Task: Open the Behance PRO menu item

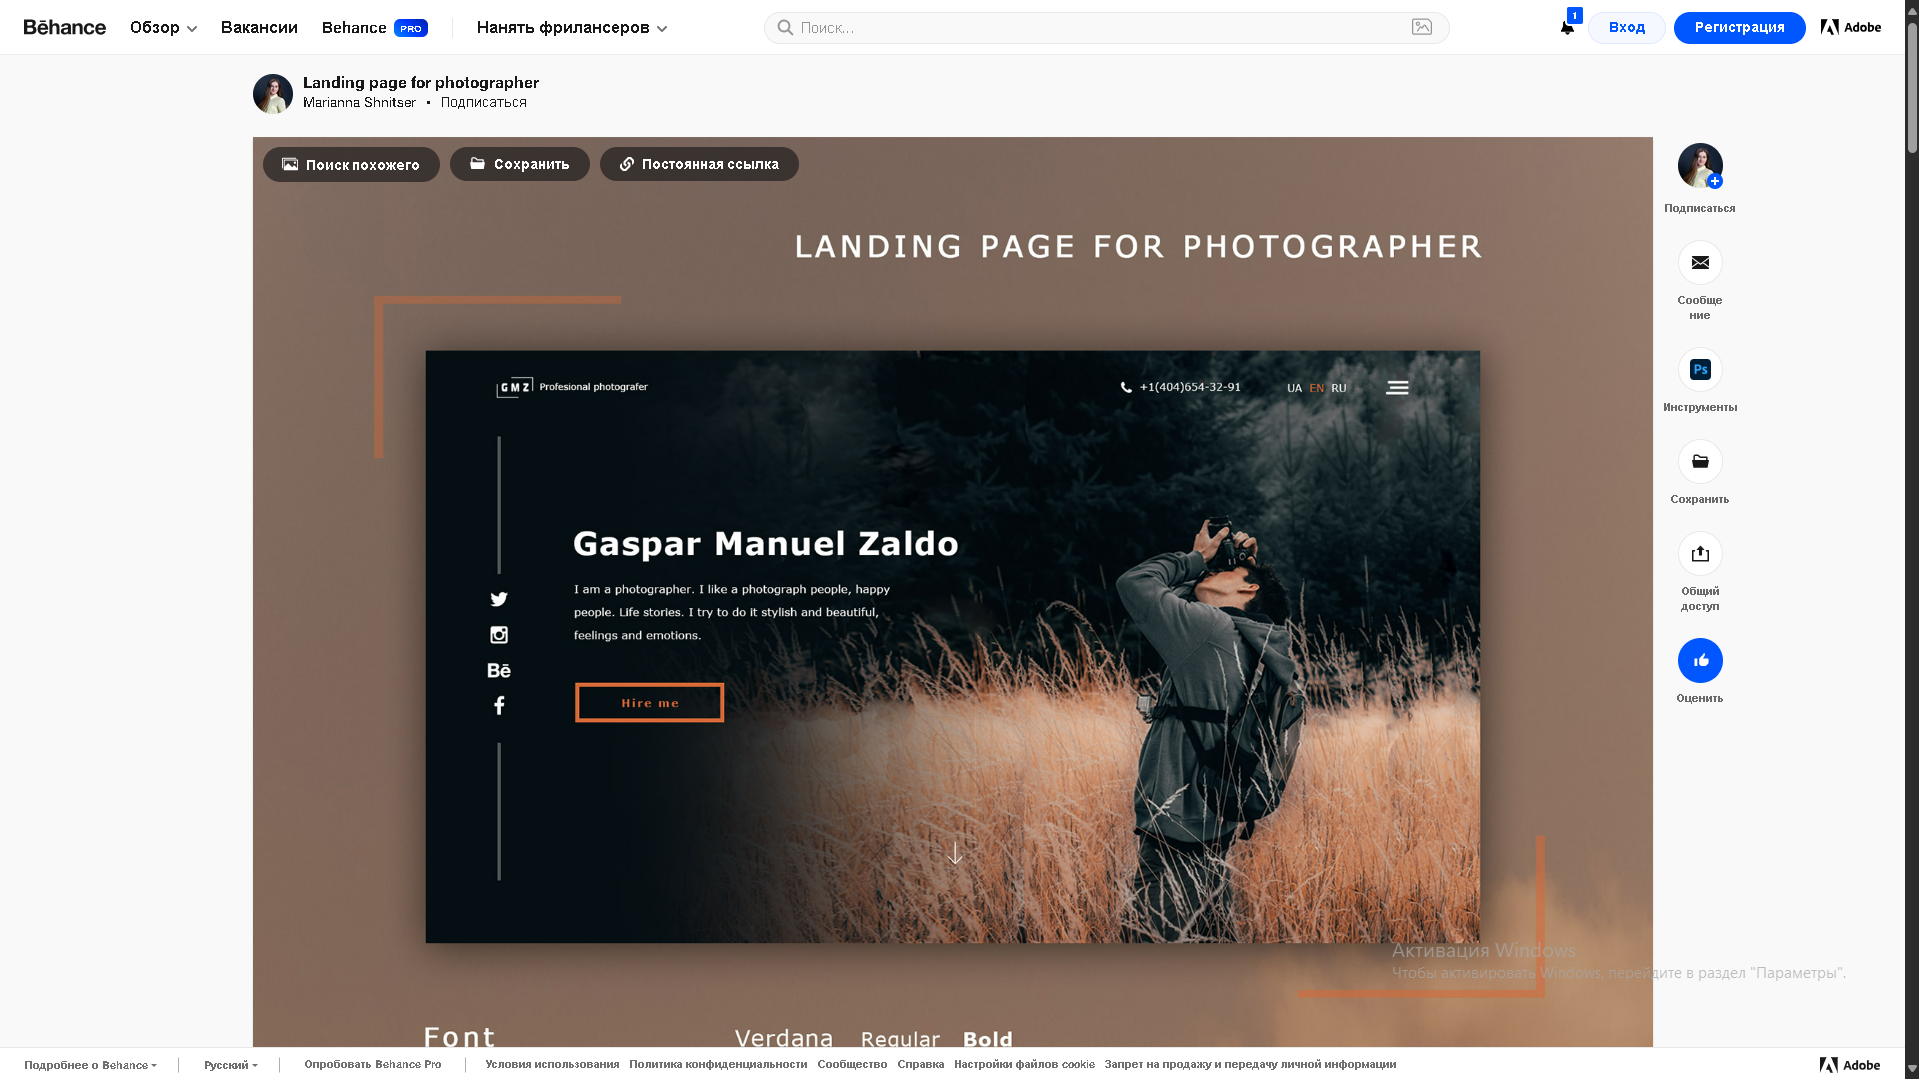Action: pos(374,27)
